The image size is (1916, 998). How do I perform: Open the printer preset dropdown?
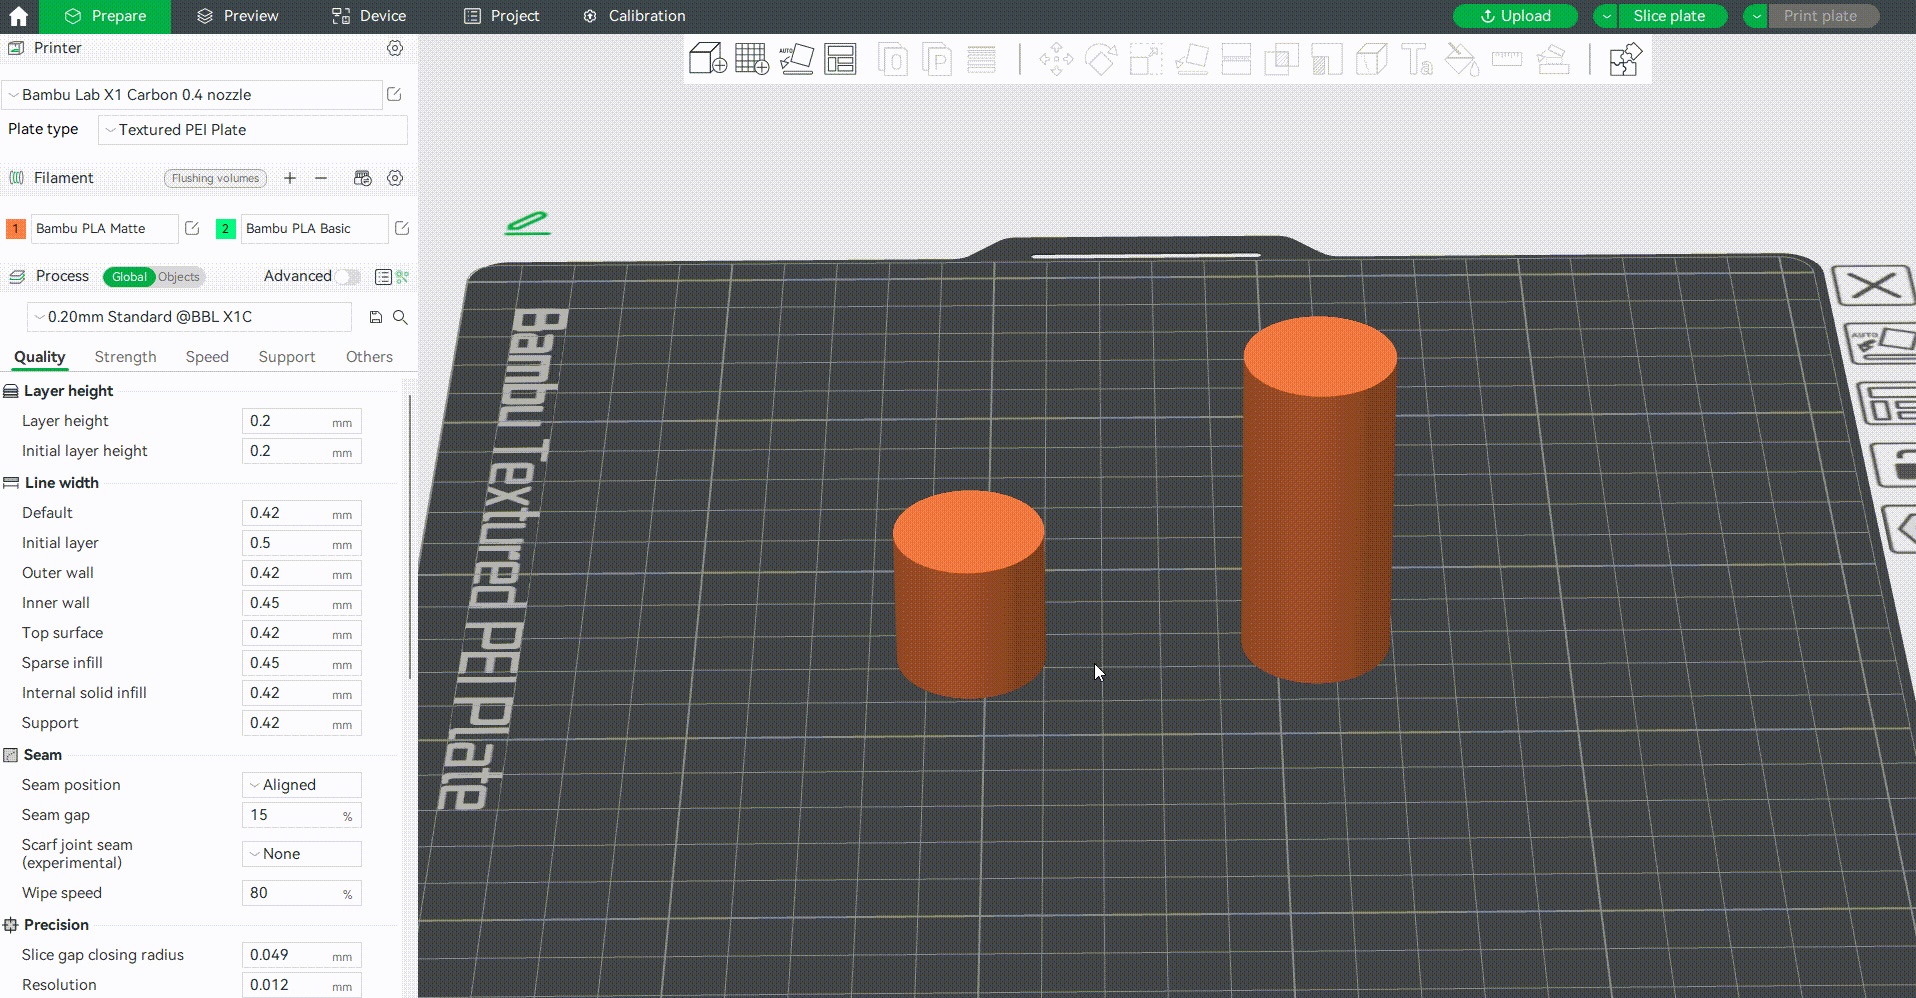pos(192,95)
